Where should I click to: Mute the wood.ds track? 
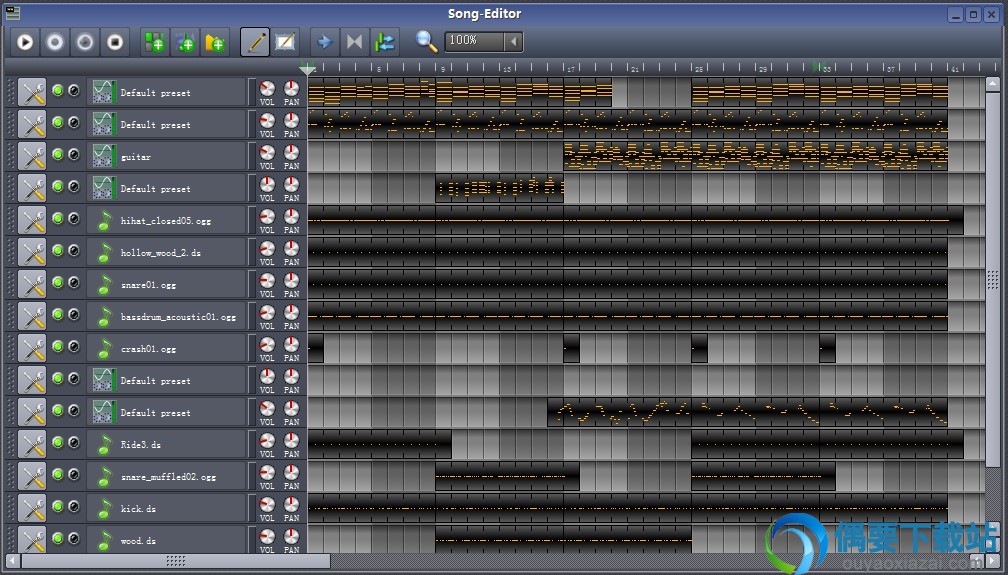[58, 538]
